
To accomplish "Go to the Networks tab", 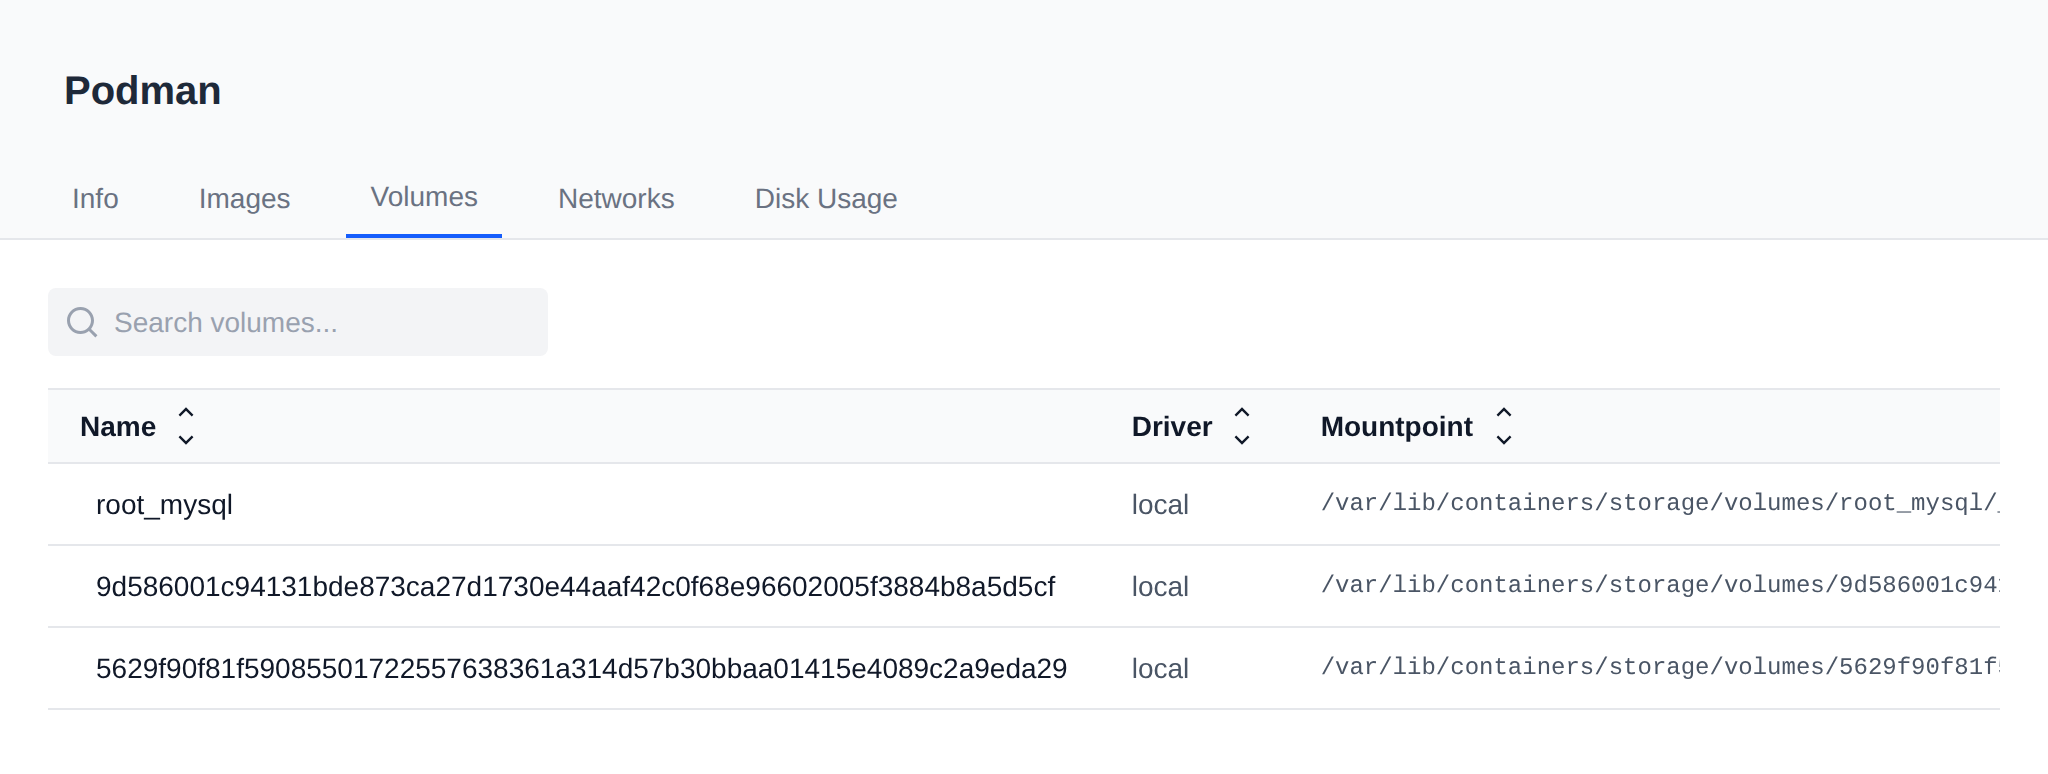I will (616, 198).
